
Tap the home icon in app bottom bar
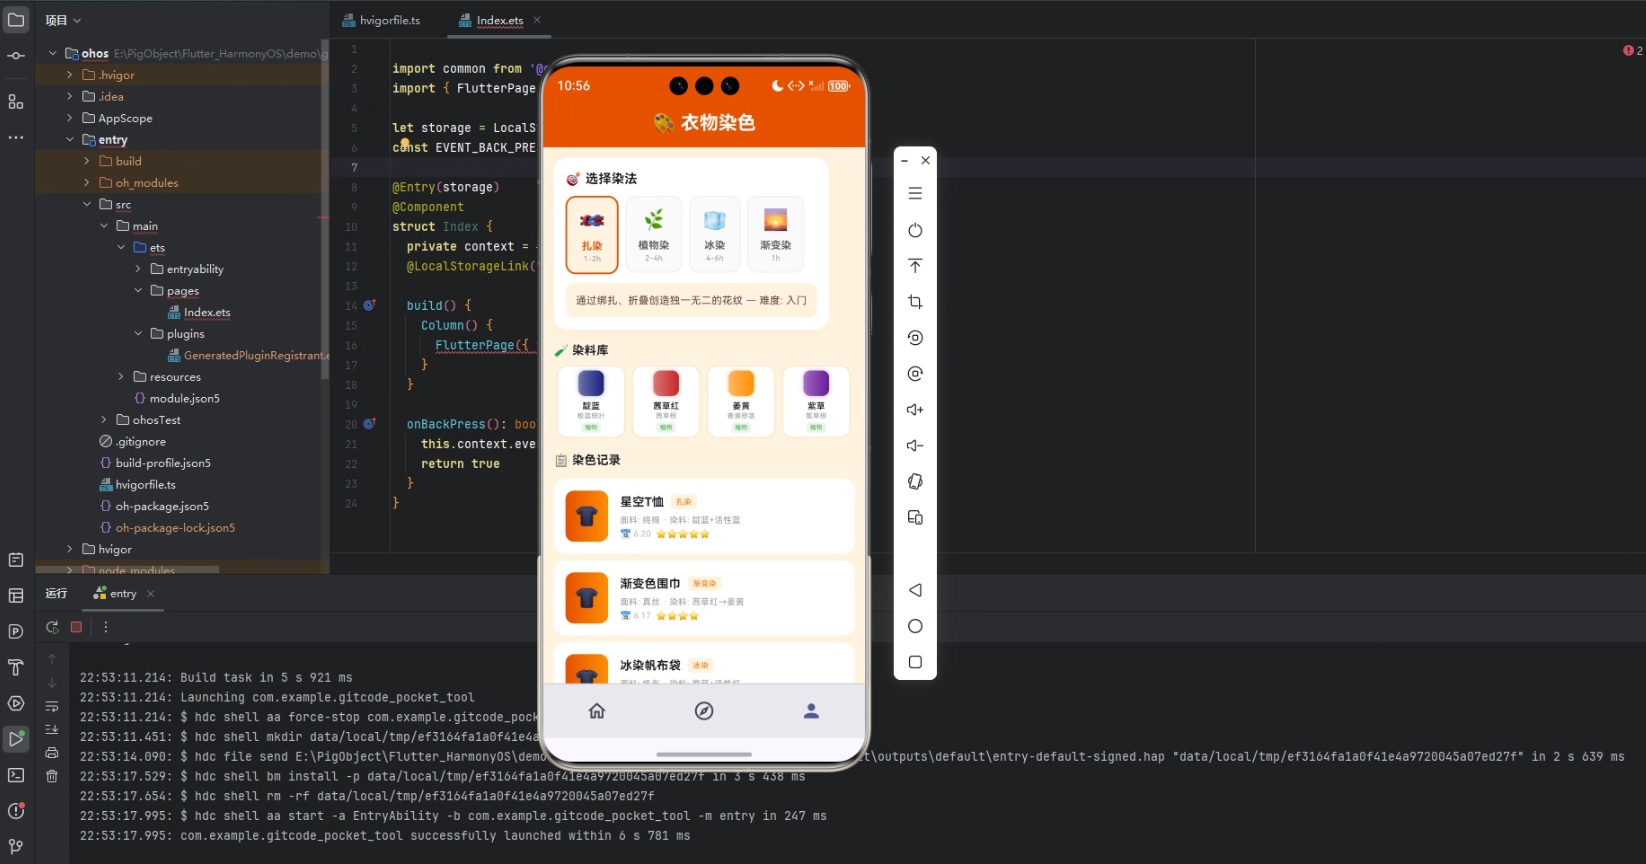coord(597,711)
